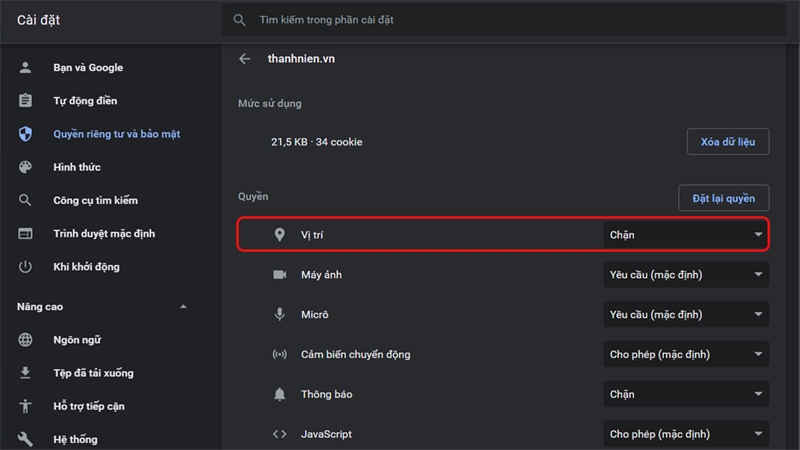Click the palette icon beside Hình thức

[x=26, y=167]
